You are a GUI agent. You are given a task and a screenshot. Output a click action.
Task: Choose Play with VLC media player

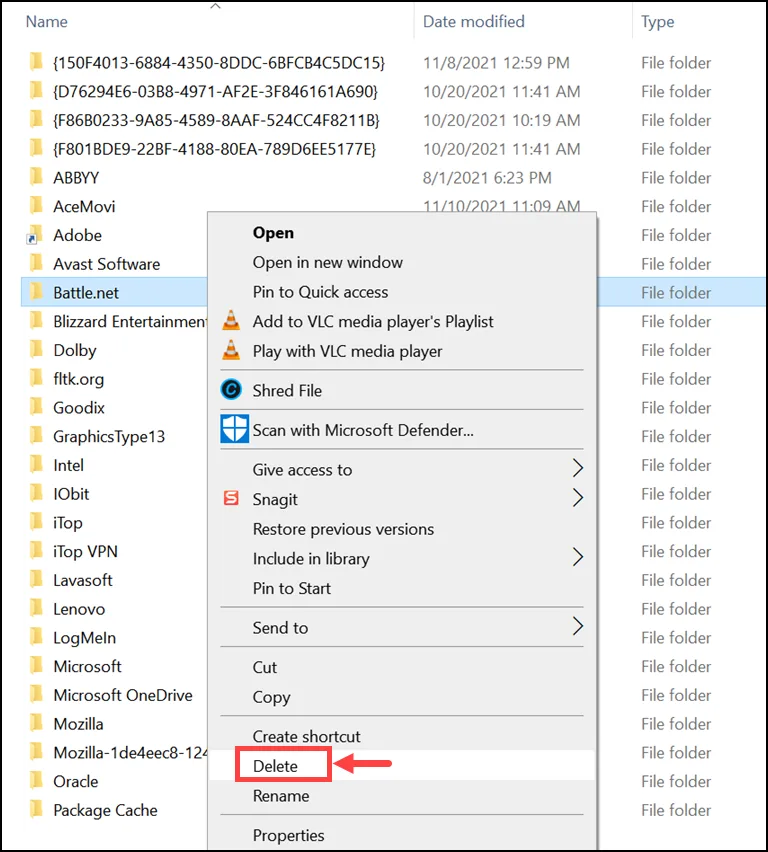(347, 351)
